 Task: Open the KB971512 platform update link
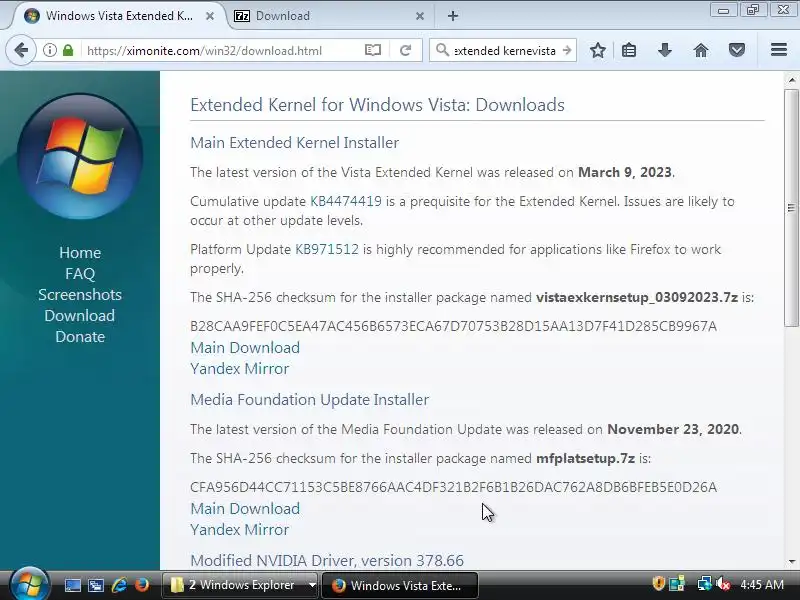pos(327,249)
